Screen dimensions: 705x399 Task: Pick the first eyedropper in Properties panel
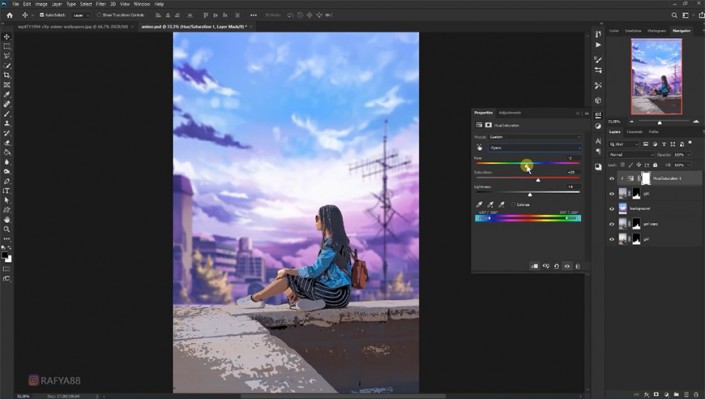(480, 204)
